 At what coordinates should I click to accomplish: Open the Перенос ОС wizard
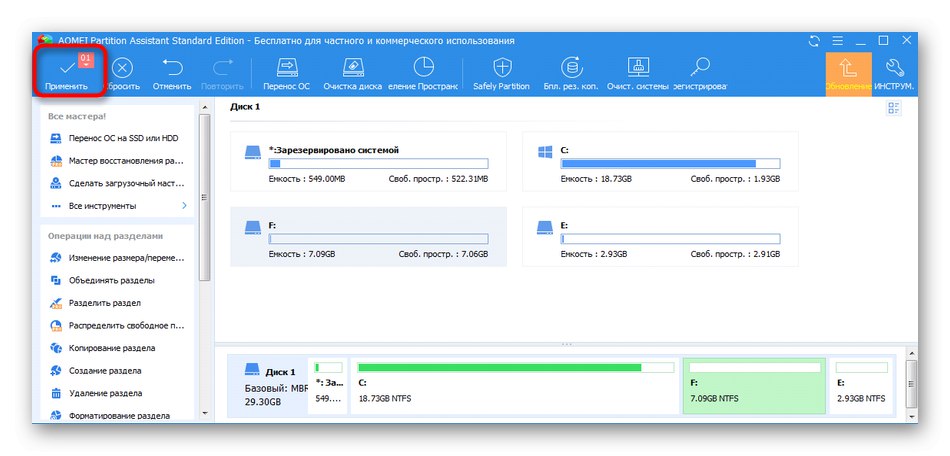(x=287, y=73)
